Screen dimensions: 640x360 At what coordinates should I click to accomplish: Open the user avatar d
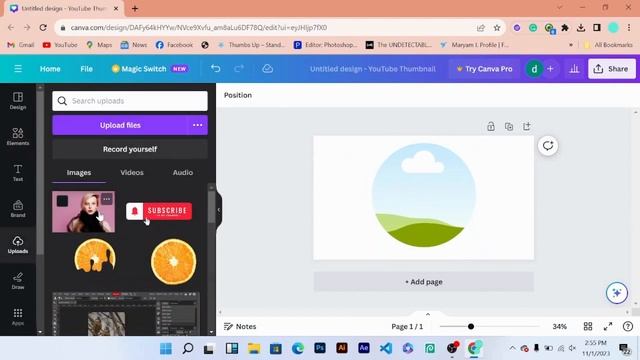534,69
